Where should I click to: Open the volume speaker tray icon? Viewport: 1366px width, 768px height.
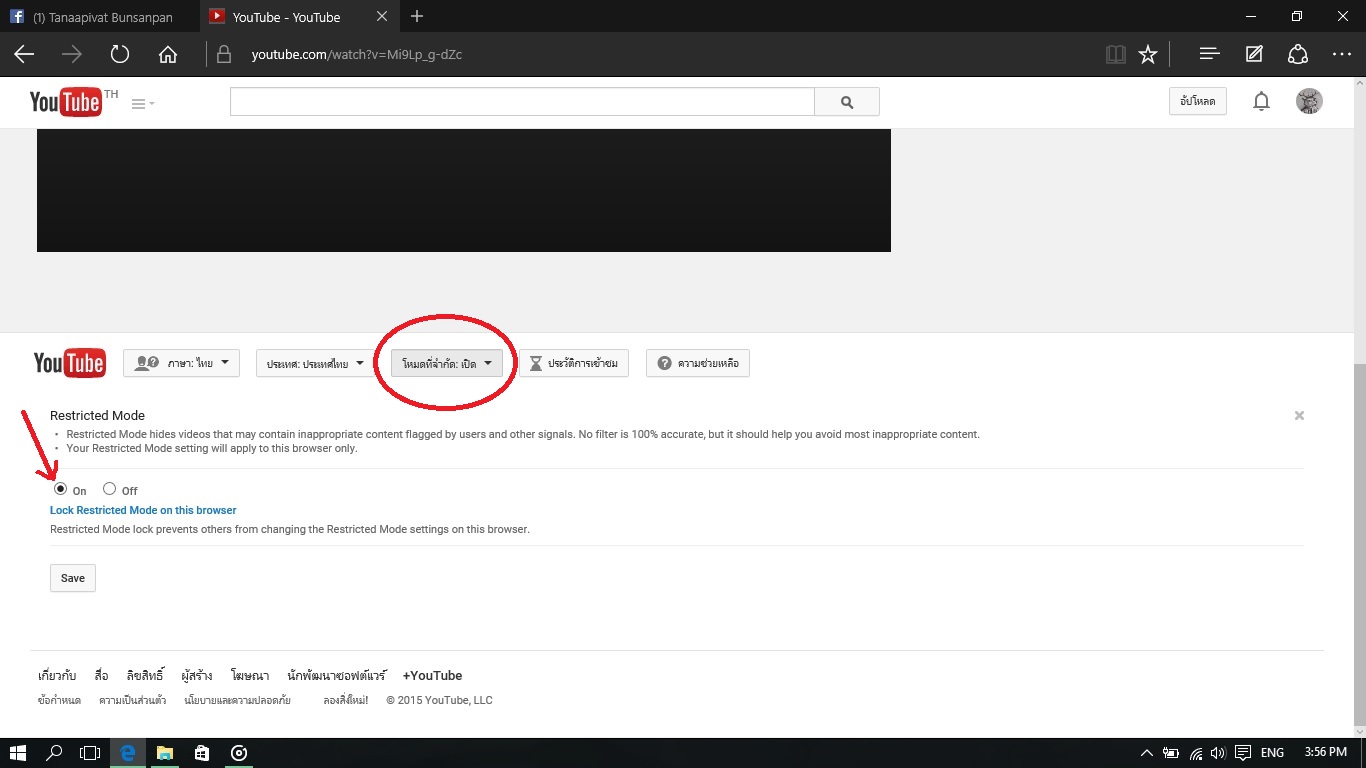tap(1218, 753)
